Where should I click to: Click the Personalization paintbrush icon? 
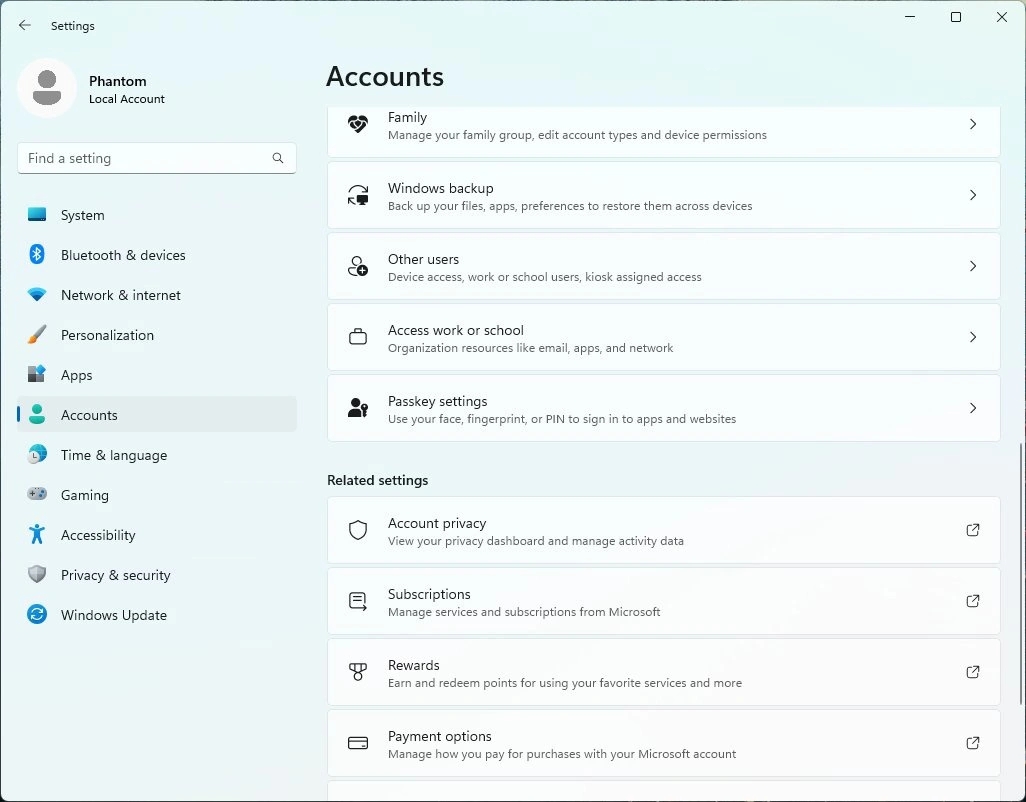(x=37, y=335)
